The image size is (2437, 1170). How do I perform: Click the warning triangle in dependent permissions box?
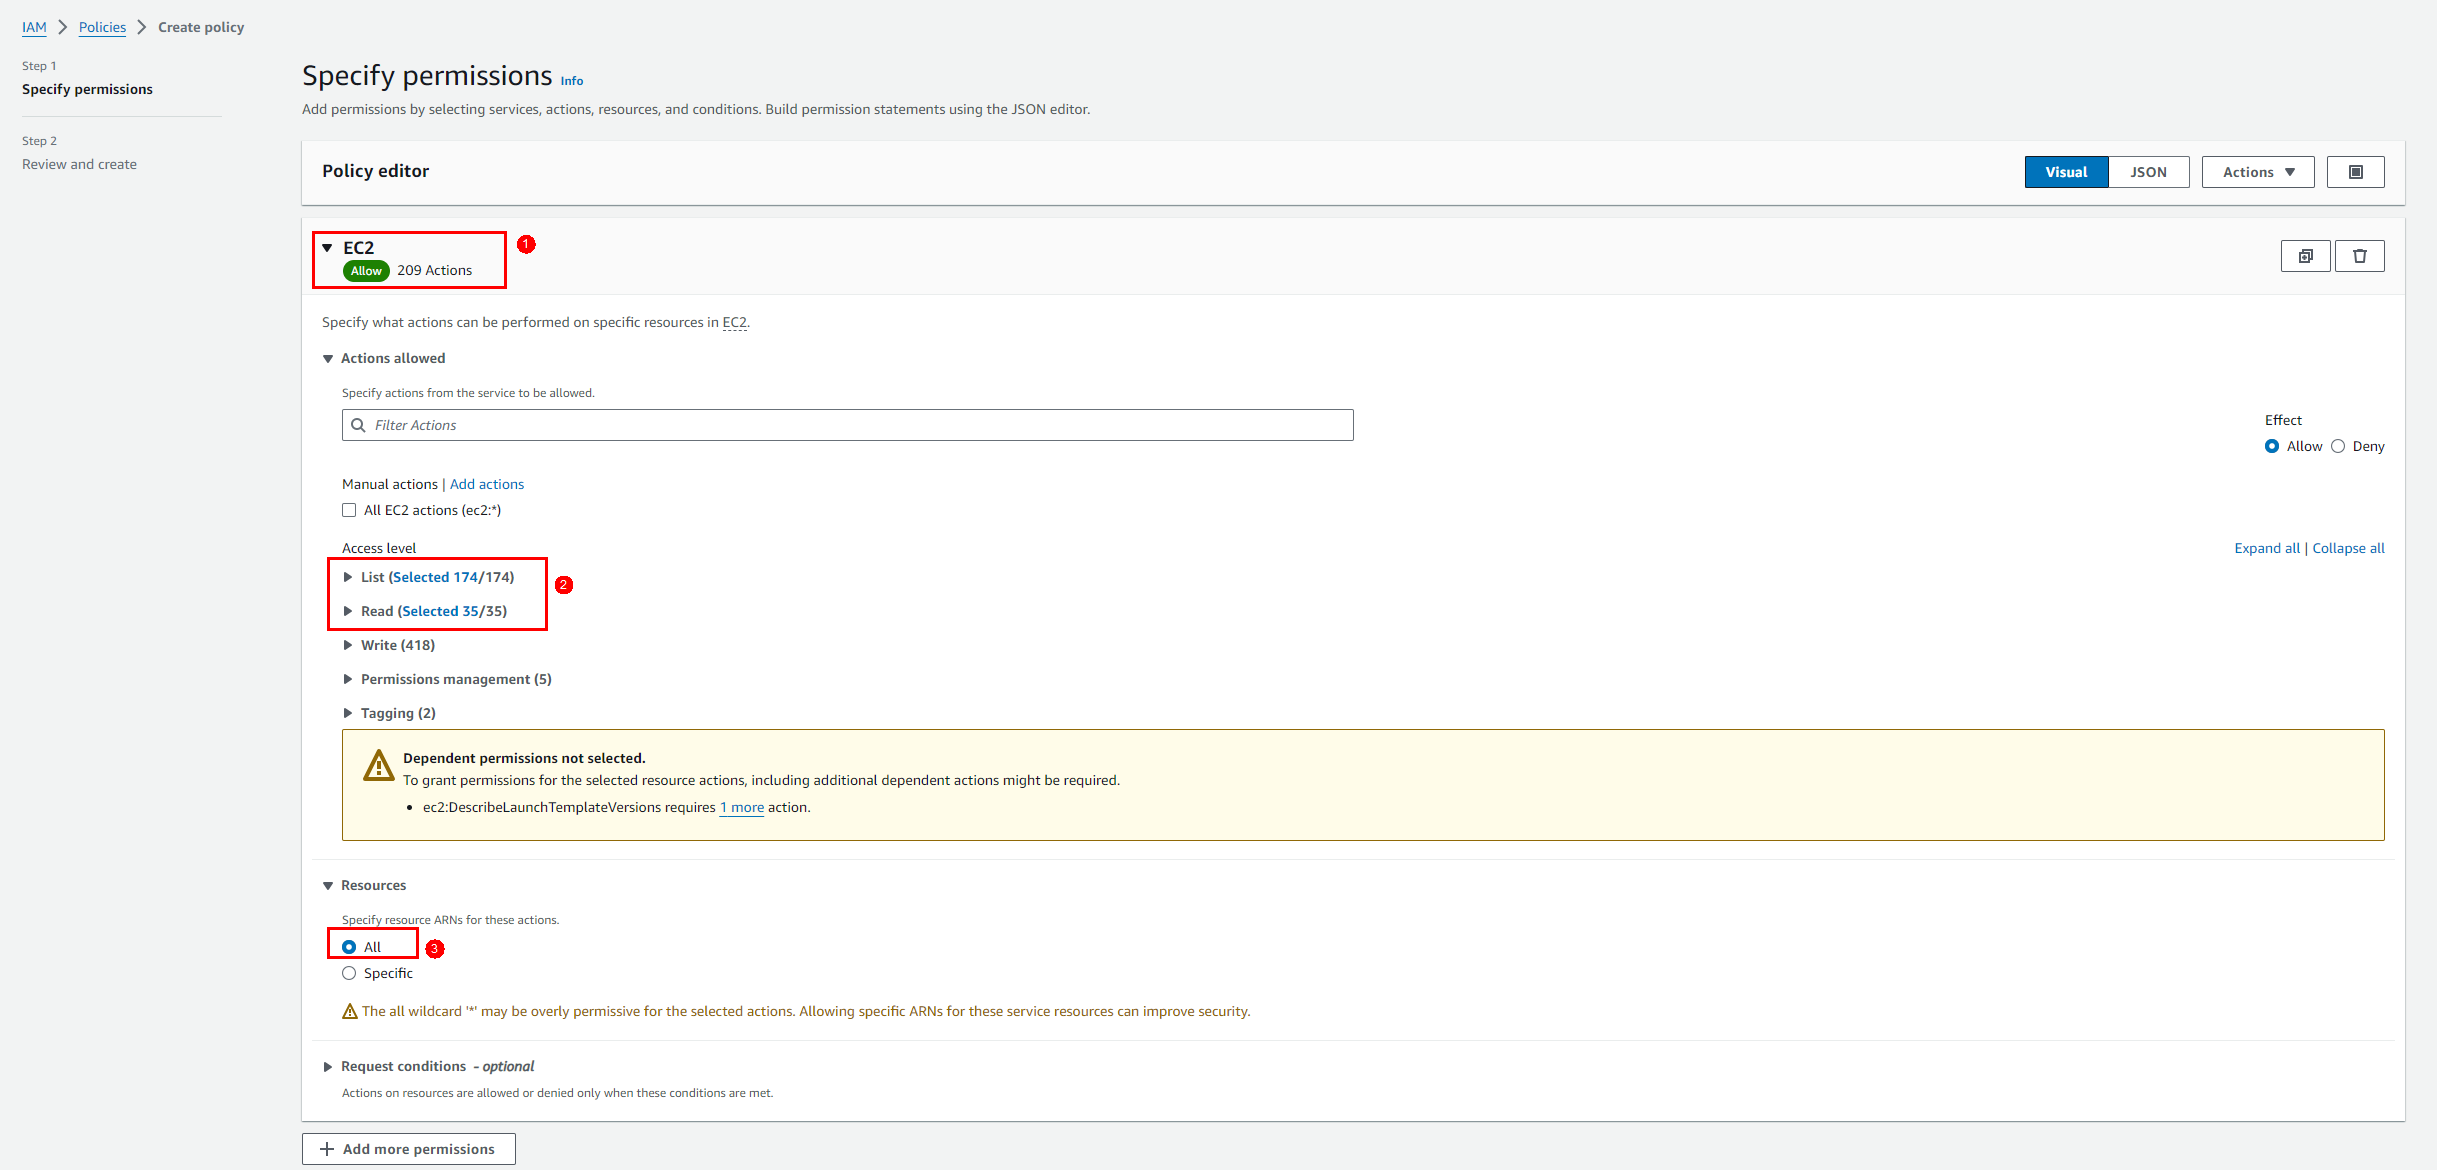[378, 765]
